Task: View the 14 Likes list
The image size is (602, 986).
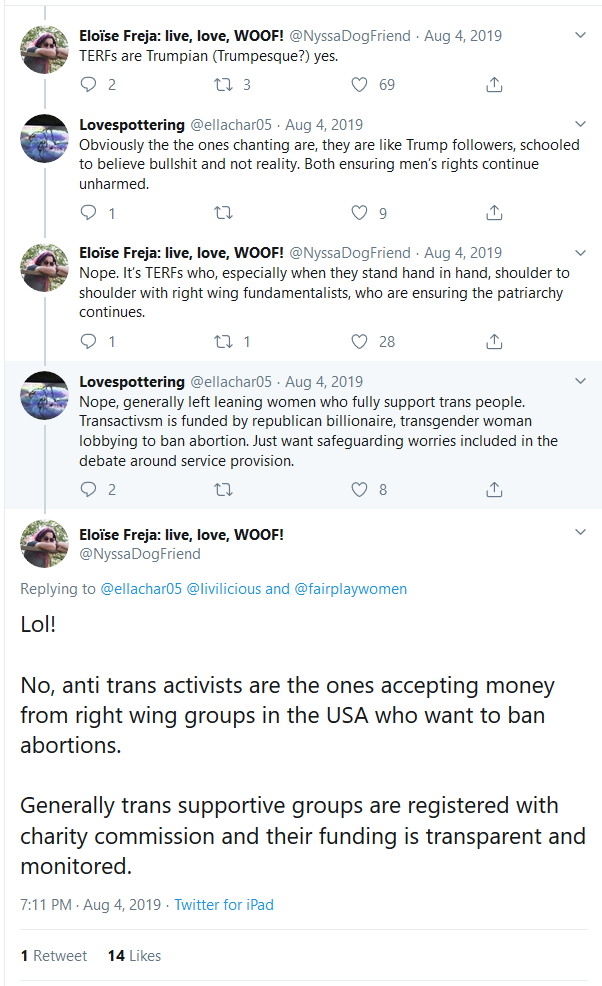Action: (134, 956)
